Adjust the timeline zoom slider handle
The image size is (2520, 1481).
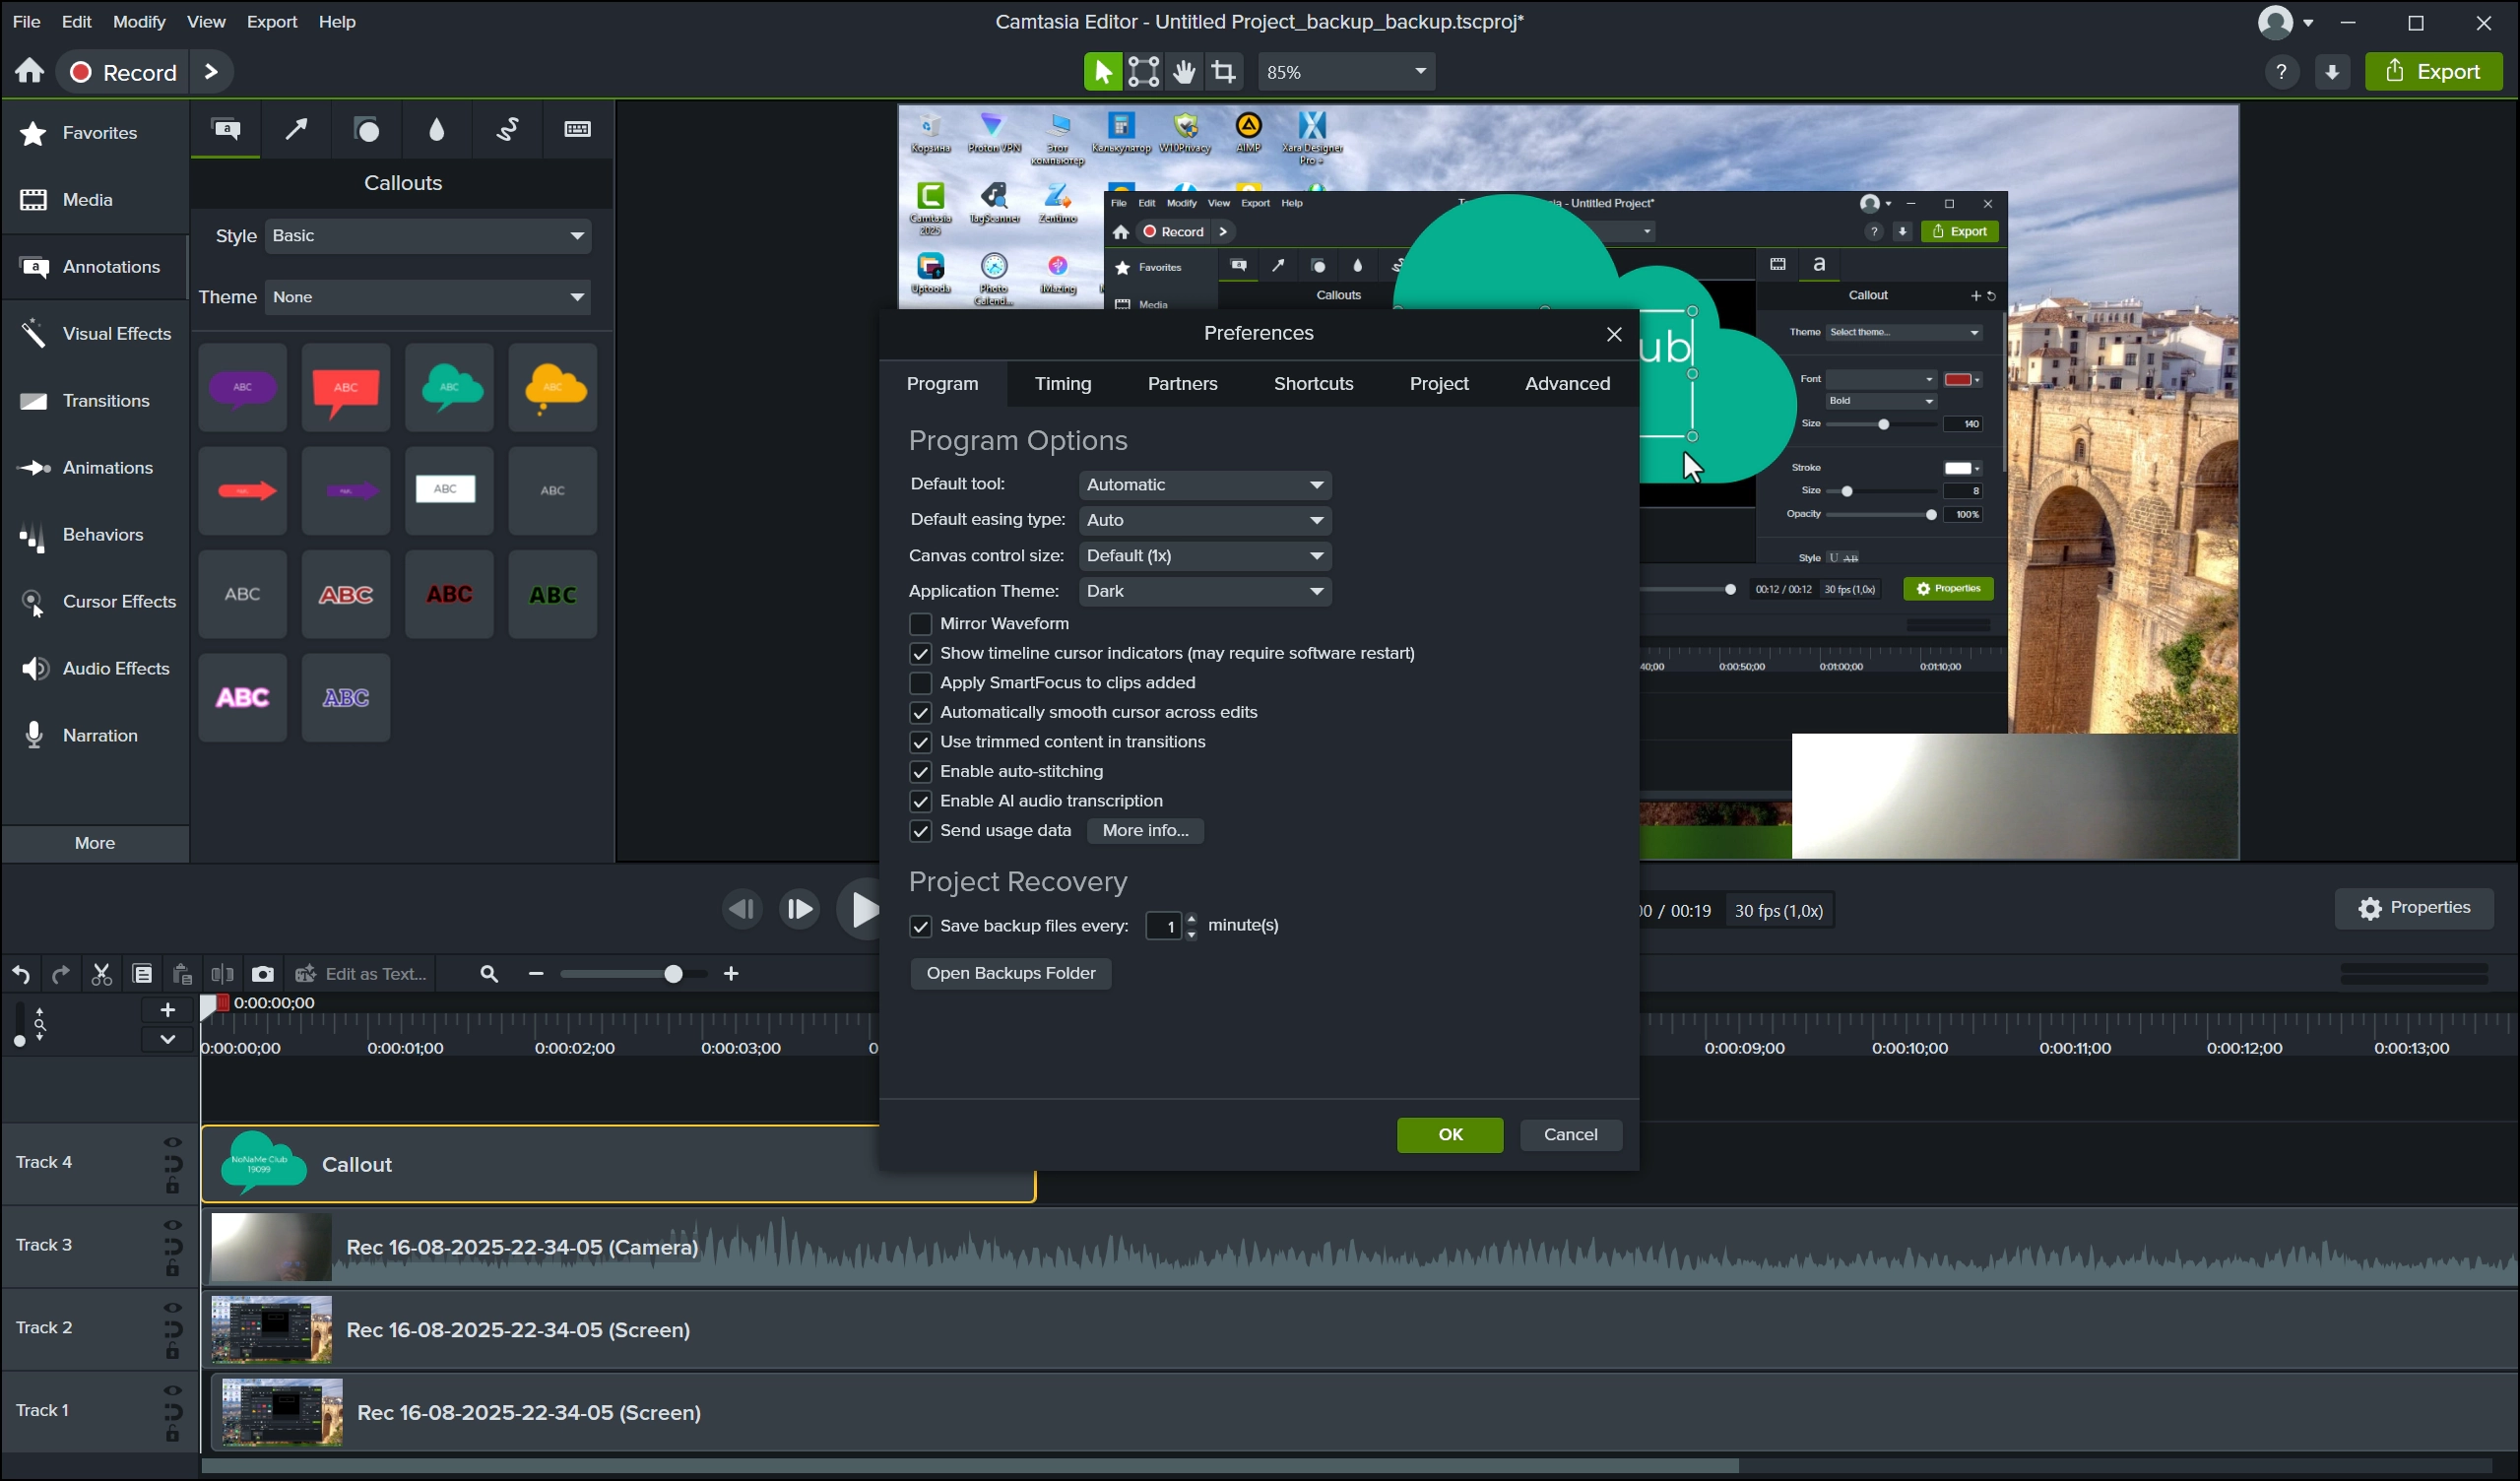point(674,974)
